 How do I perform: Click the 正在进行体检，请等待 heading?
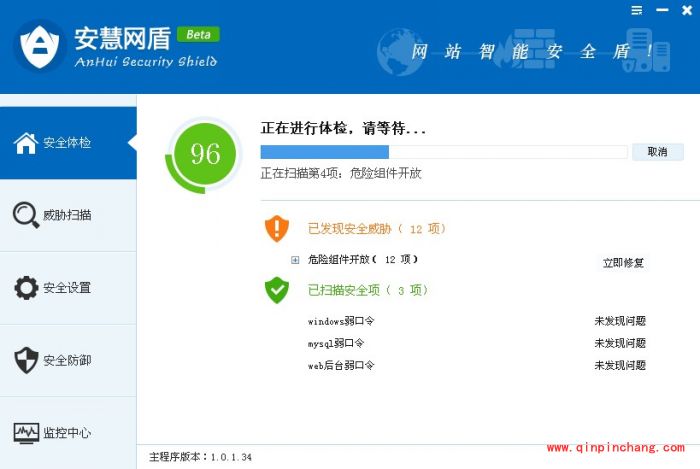coord(343,129)
